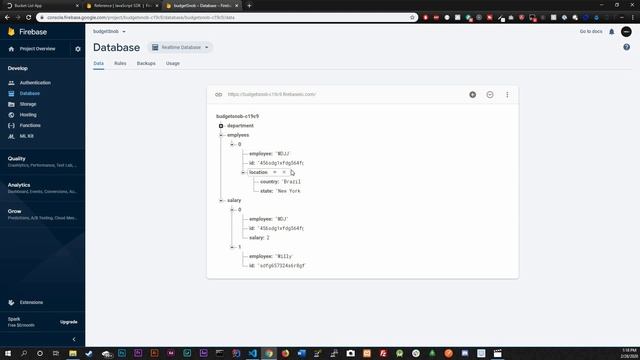This screenshot has width=640, height=360.
Task: Open notifications bell
Action: point(611,31)
